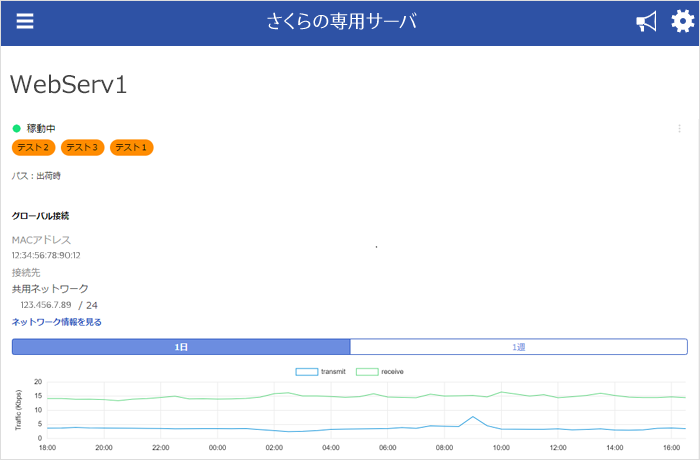700x460 pixels.
Task: Switch the traffic graph to 1日 tab
Action: tap(181, 347)
